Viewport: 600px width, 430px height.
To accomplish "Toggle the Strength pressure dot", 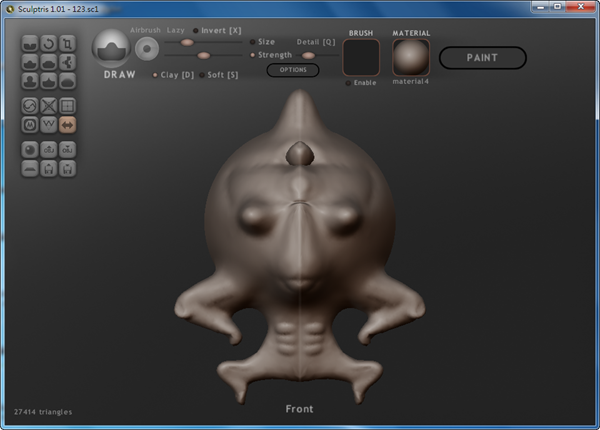I will point(253,55).
